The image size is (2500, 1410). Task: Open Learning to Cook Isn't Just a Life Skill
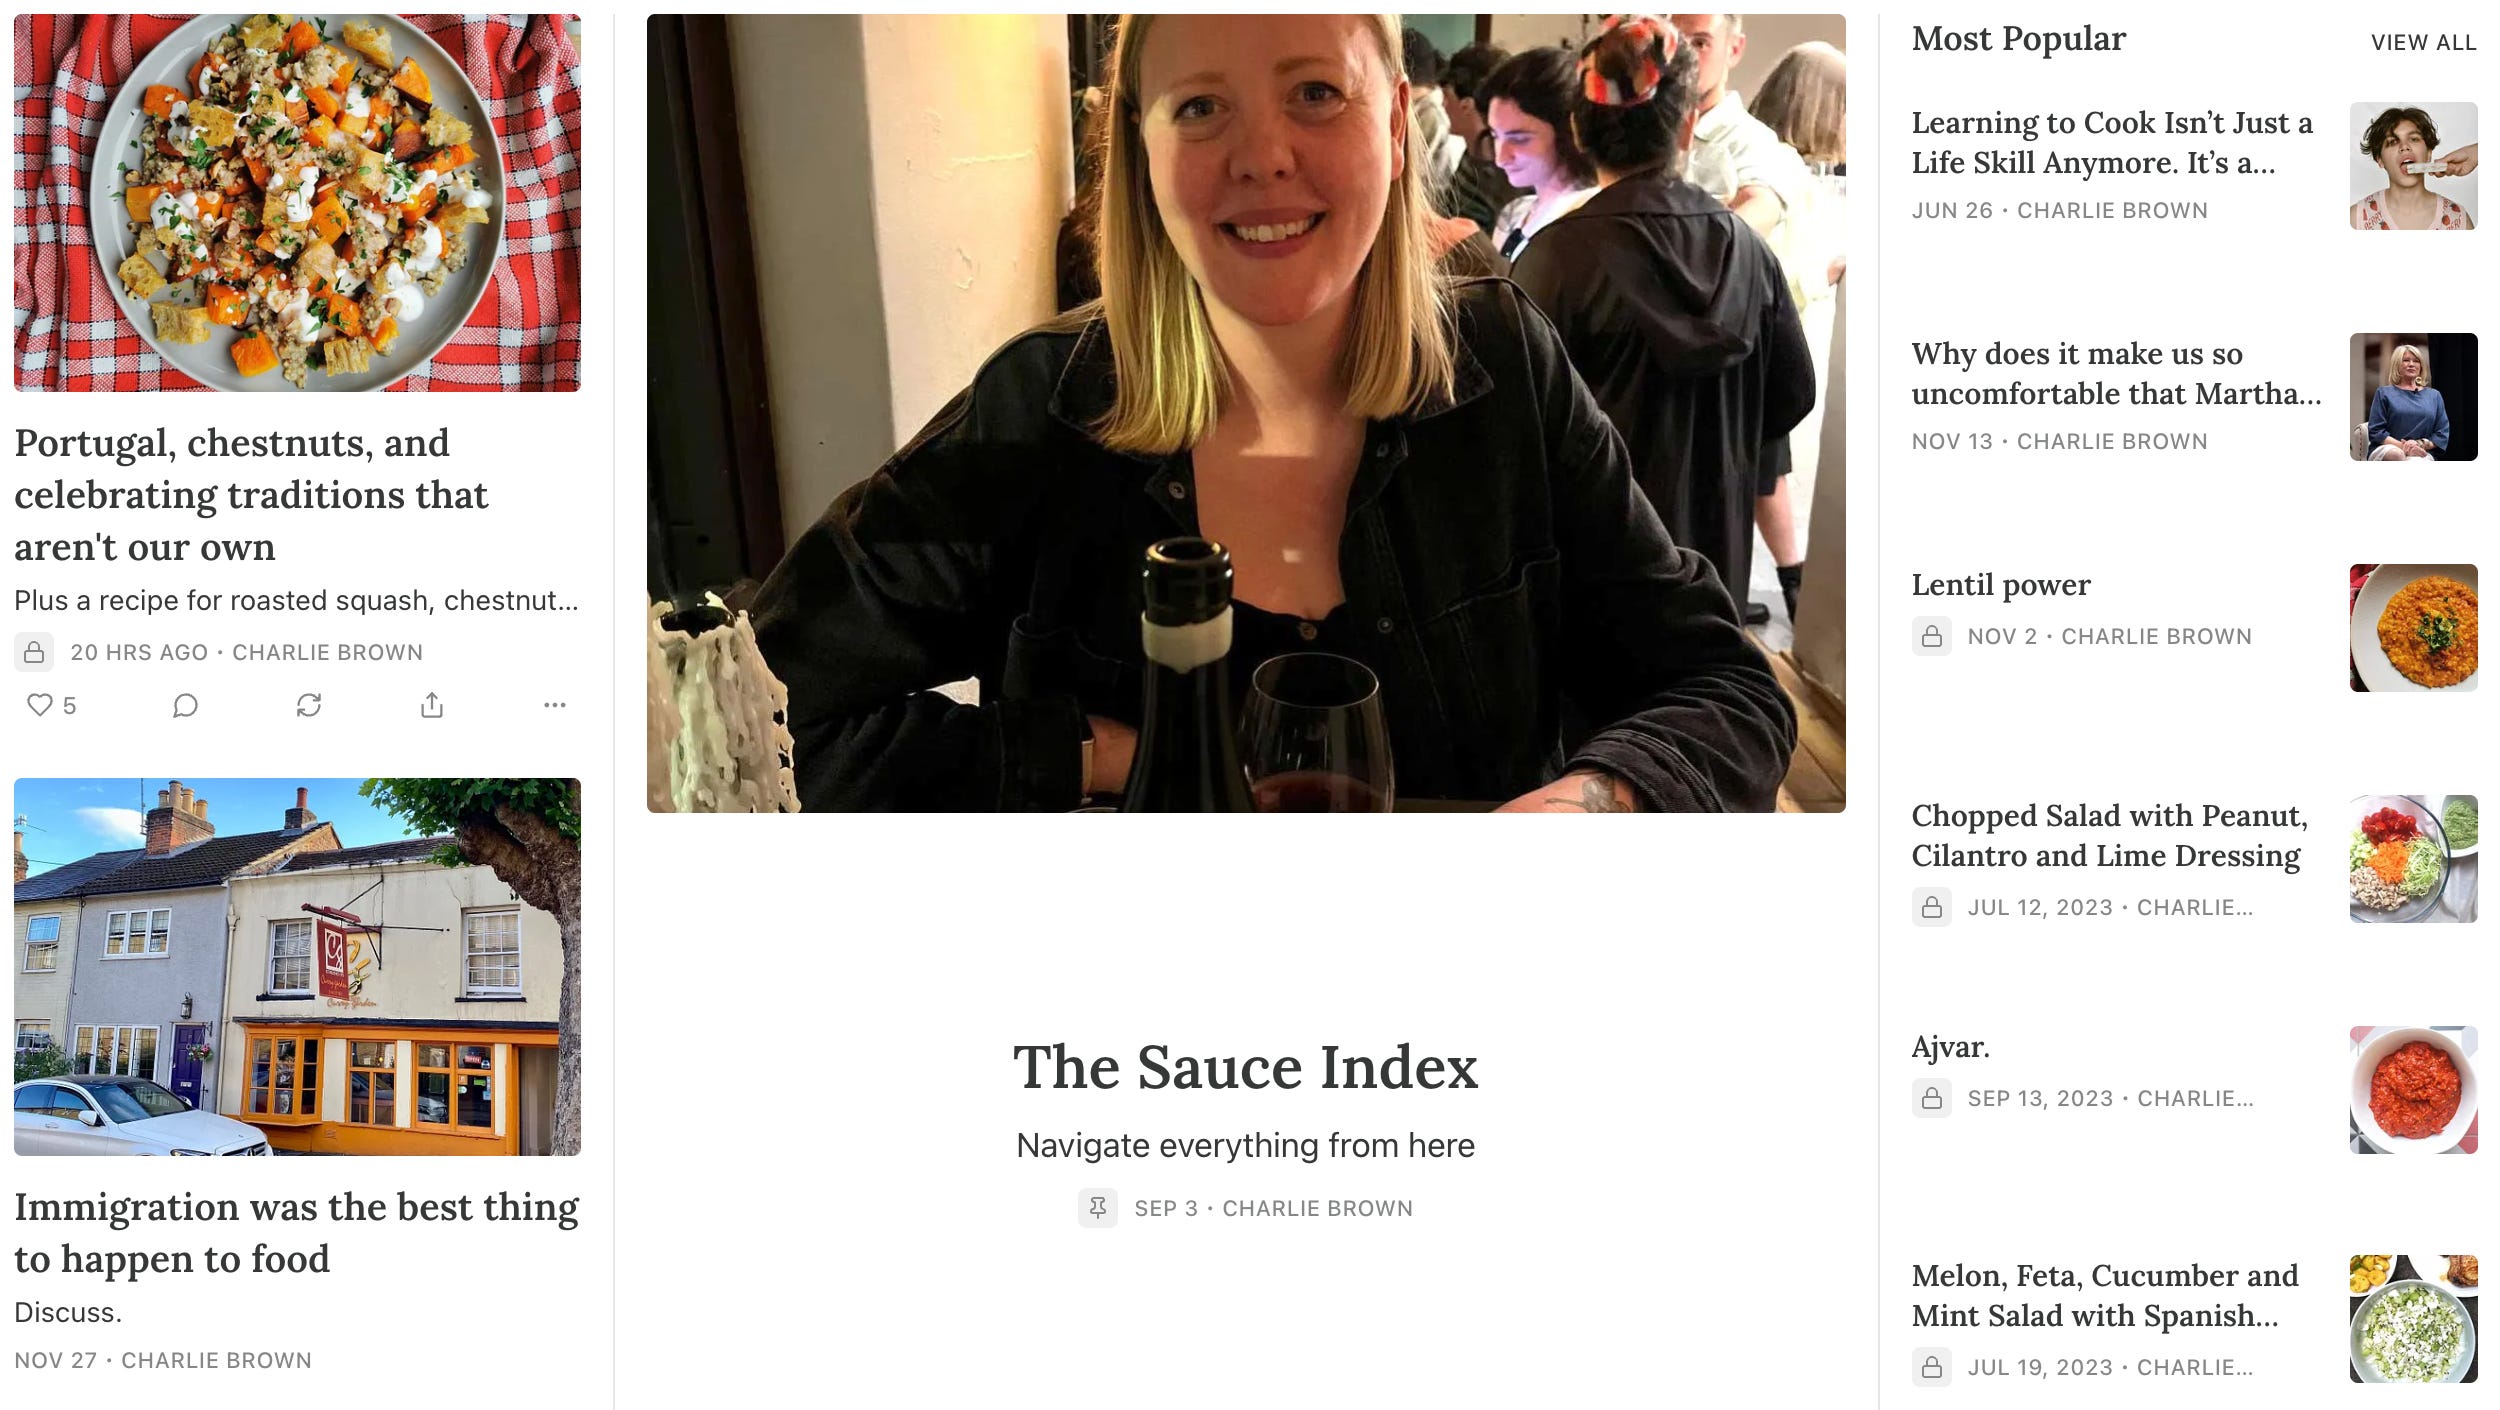[x=2112, y=142]
